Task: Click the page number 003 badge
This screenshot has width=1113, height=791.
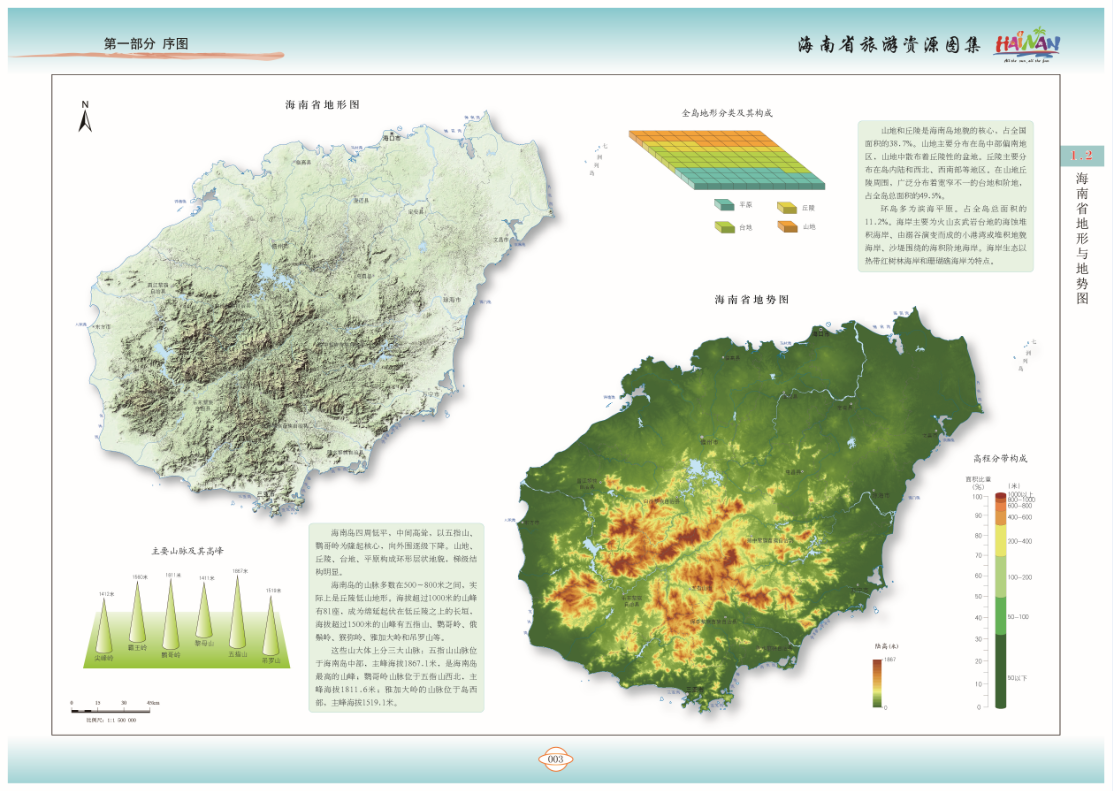Action: tap(556, 759)
